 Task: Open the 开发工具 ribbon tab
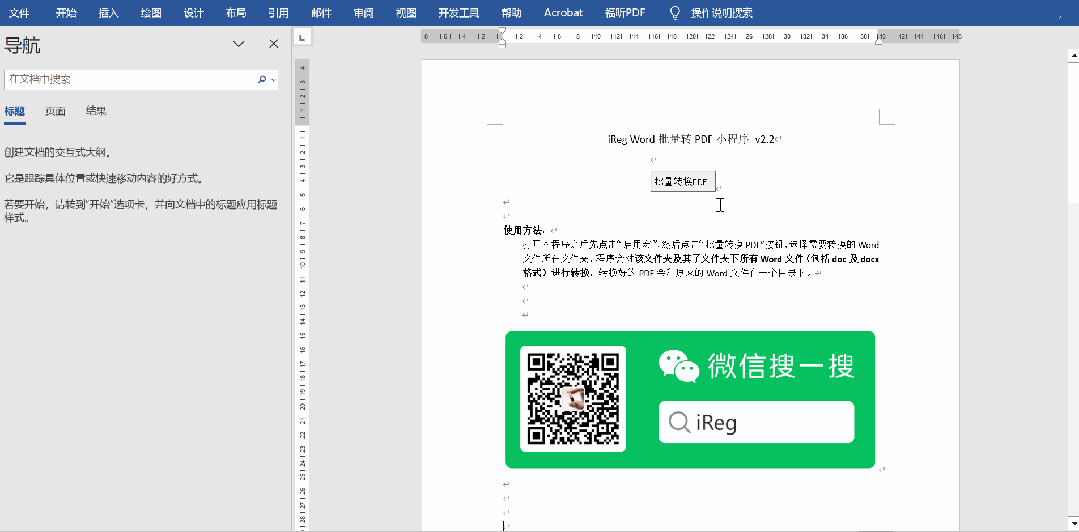(x=458, y=12)
